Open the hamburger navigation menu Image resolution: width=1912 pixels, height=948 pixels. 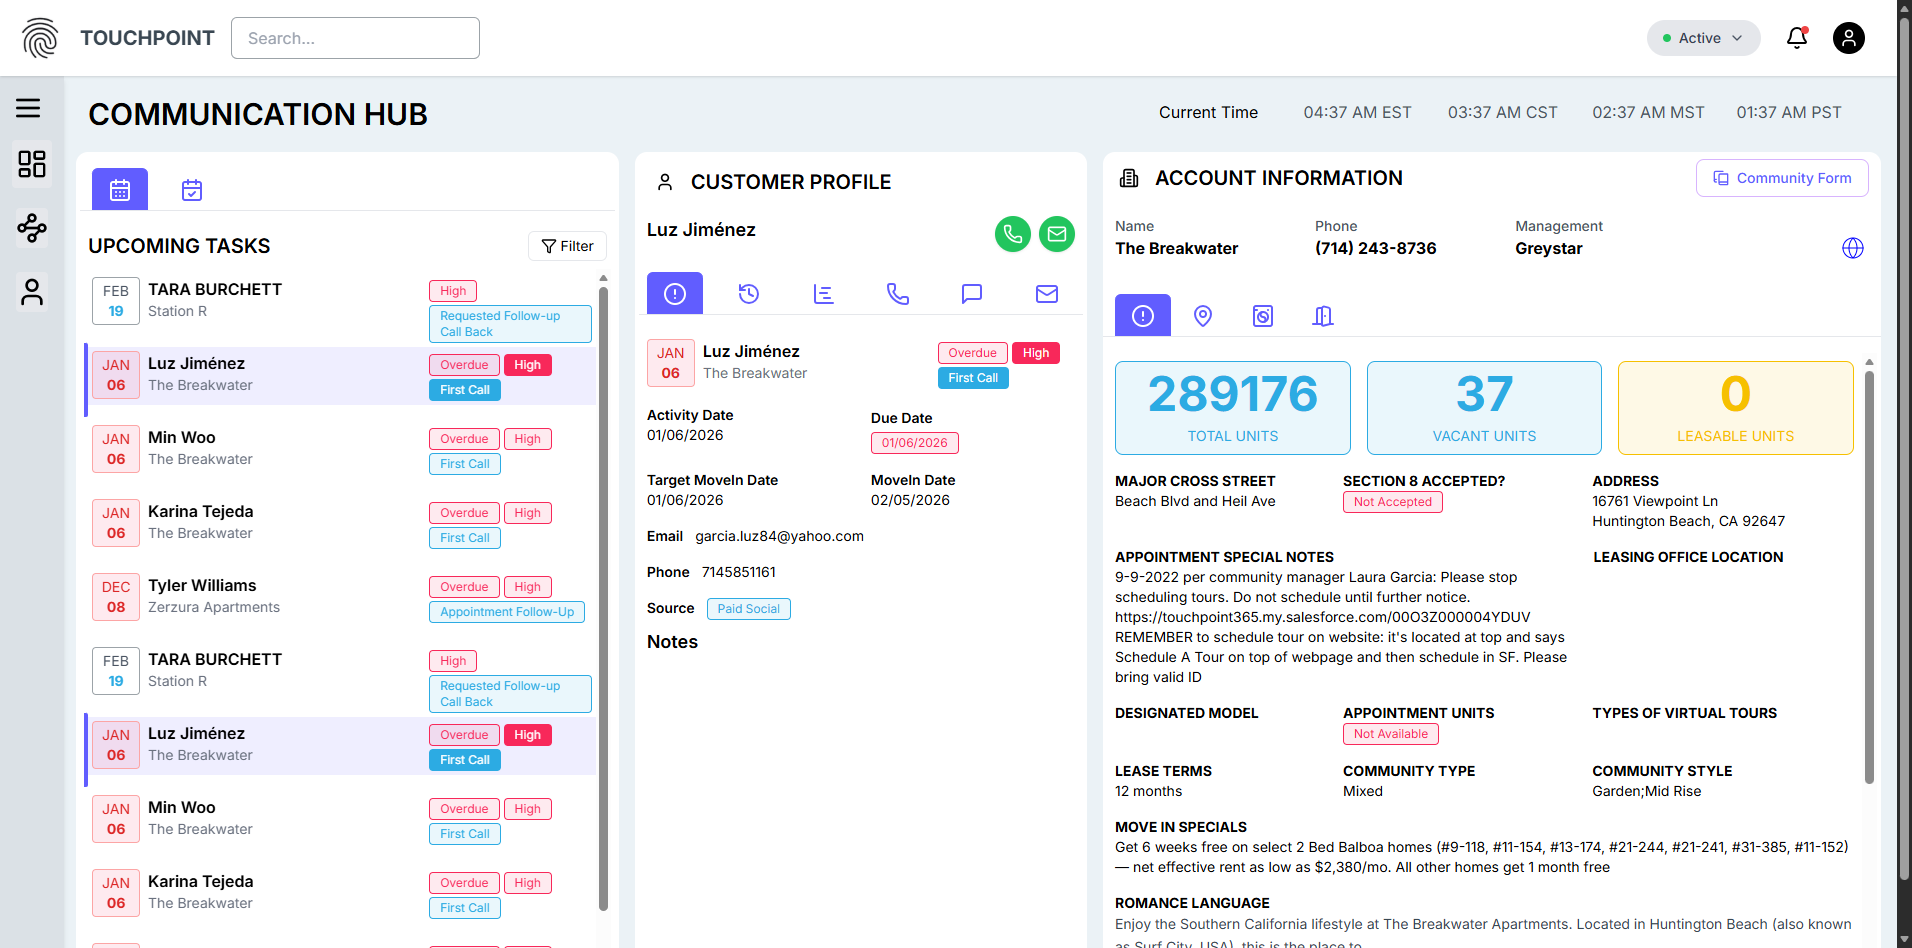[29, 108]
